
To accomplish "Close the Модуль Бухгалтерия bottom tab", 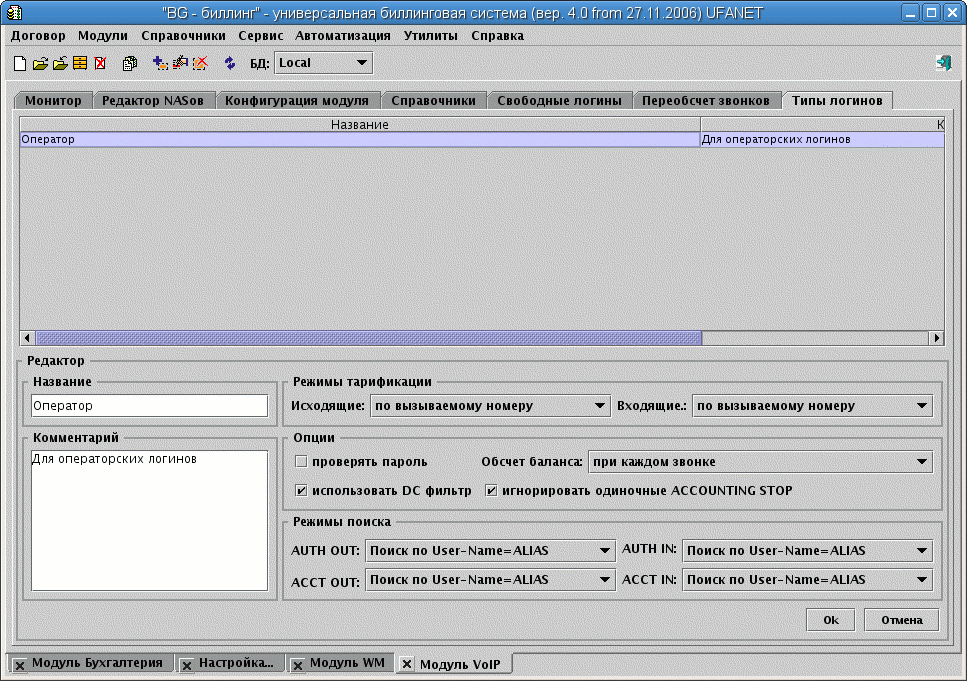I will (20, 664).
